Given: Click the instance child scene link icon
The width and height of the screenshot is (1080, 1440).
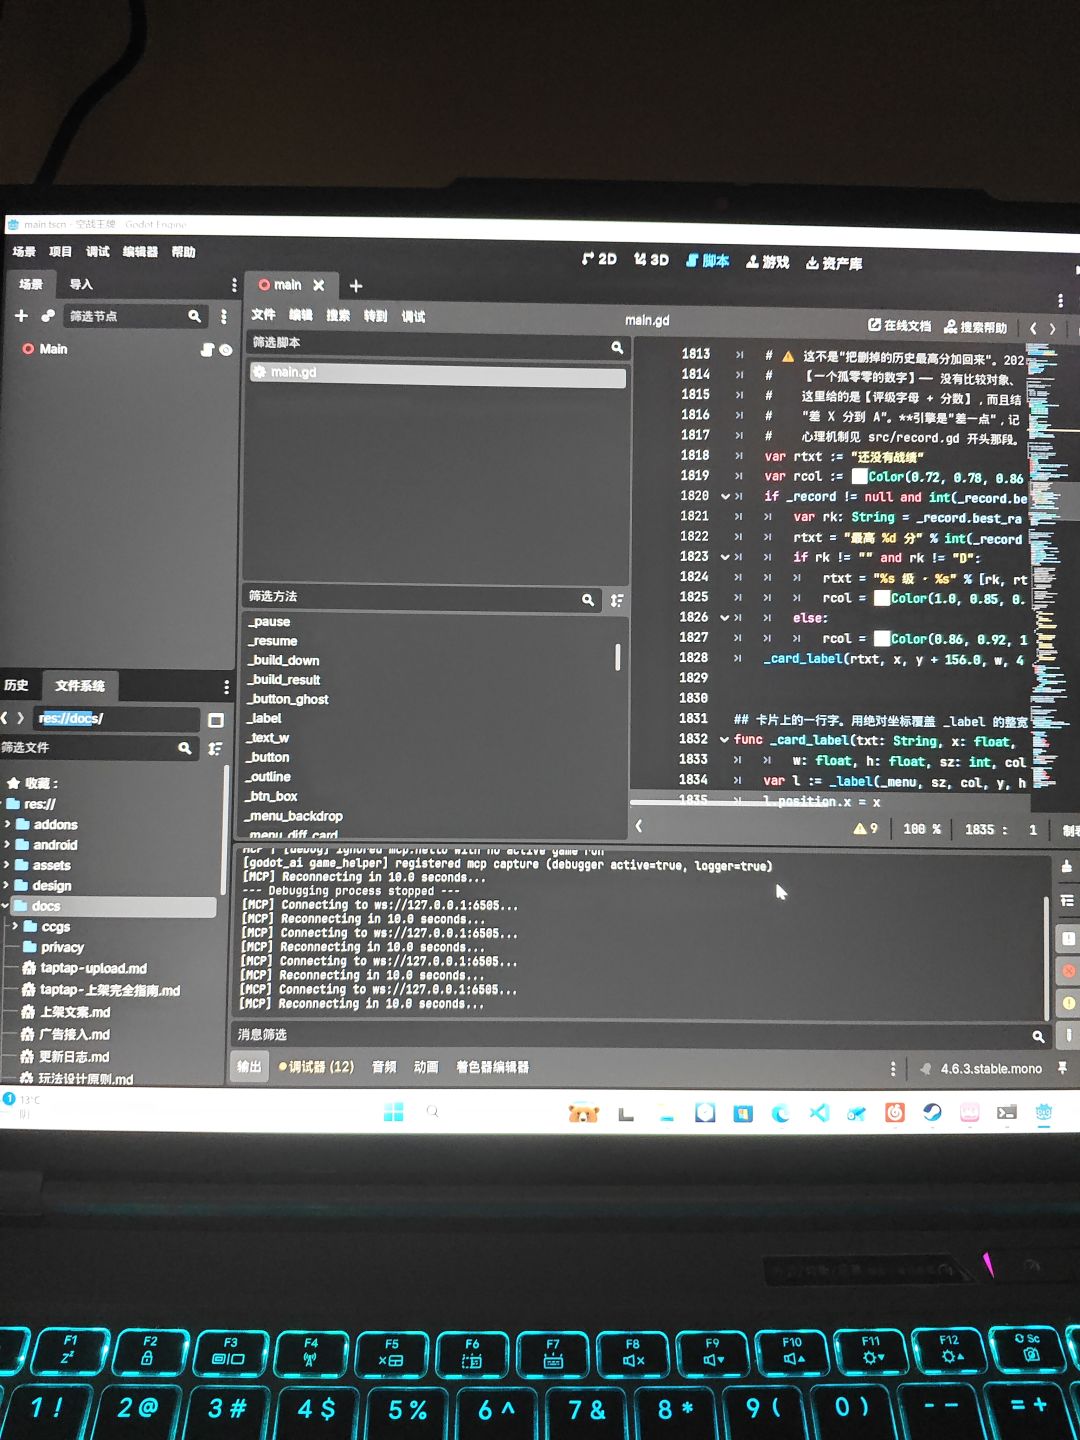Looking at the screenshot, I should [47, 316].
